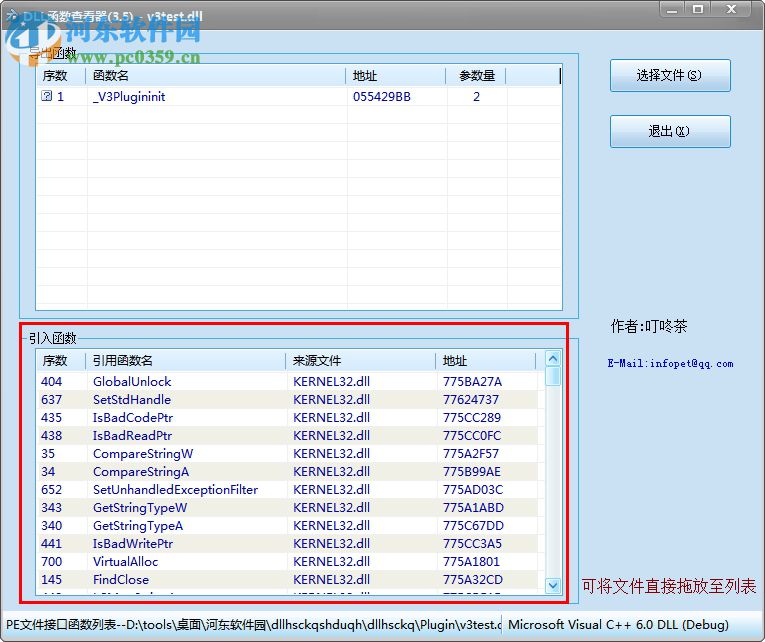Click KERNEL32.dll in the VirtualAlloc row
The width and height of the screenshot is (765, 642).
(331, 562)
